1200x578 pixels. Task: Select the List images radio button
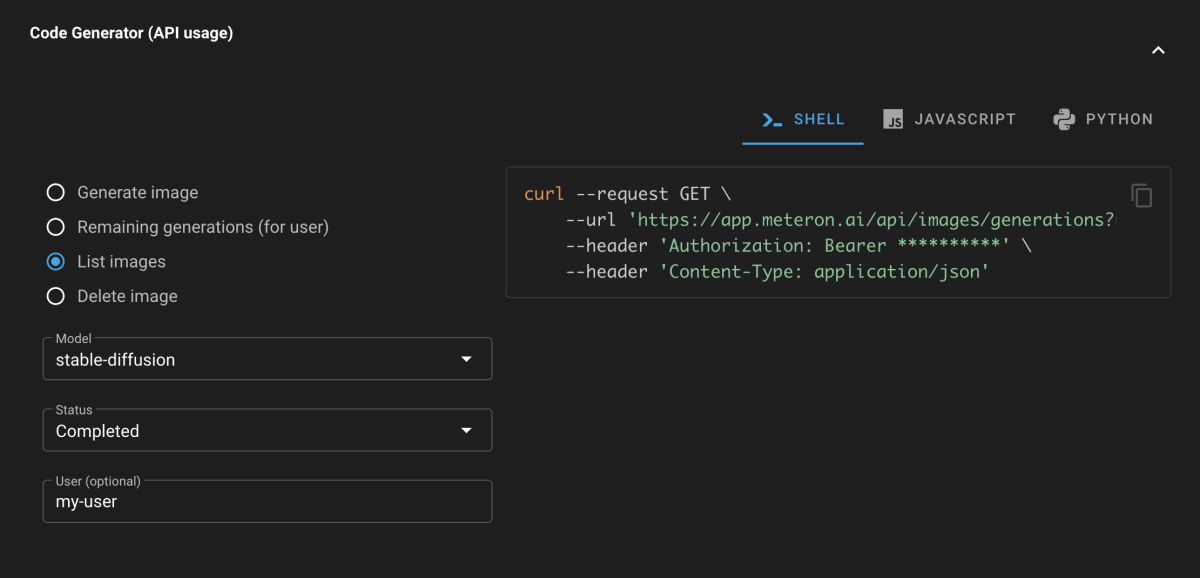point(56,262)
